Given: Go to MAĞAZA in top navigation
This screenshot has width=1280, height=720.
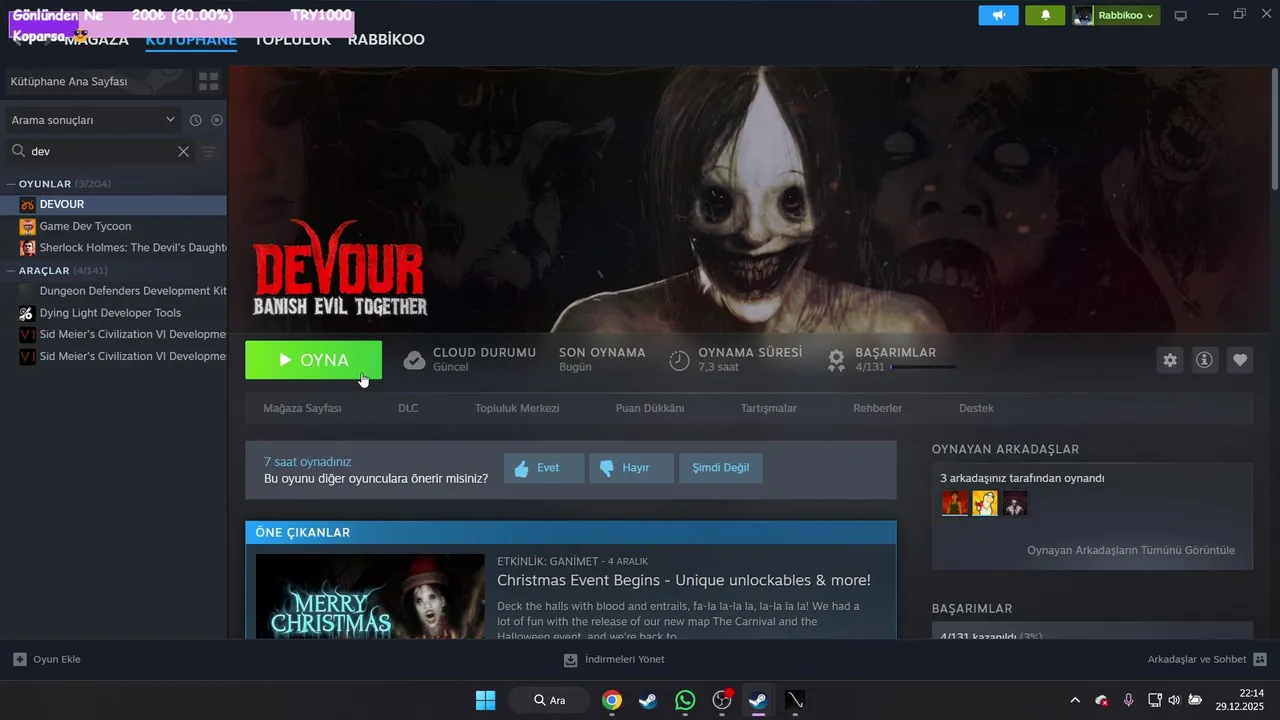Looking at the screenshot, I should pyautogui.click(x=96, y=40).
